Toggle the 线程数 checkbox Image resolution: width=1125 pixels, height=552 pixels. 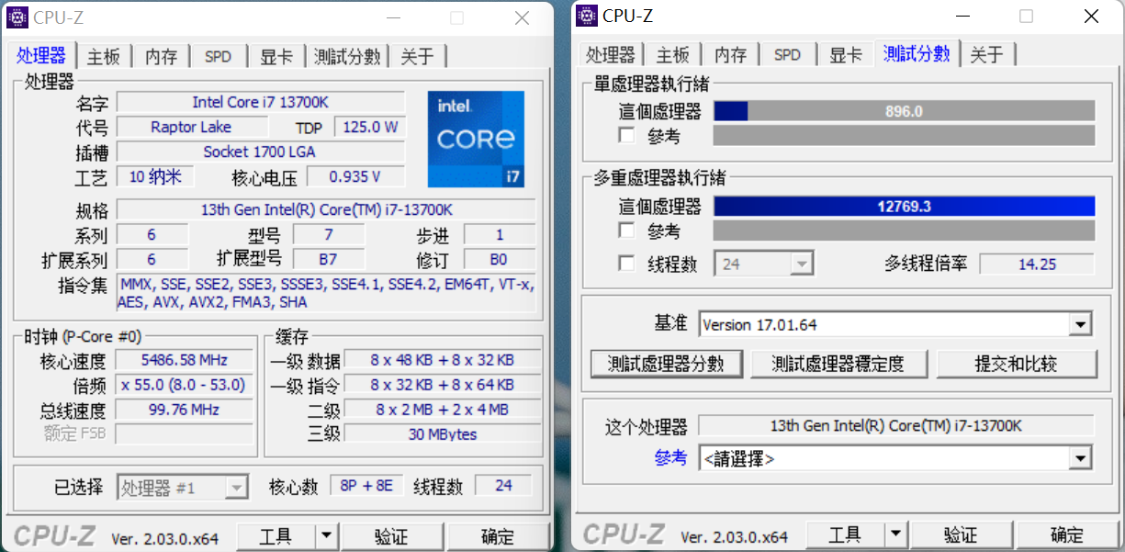tap(627, 264)
